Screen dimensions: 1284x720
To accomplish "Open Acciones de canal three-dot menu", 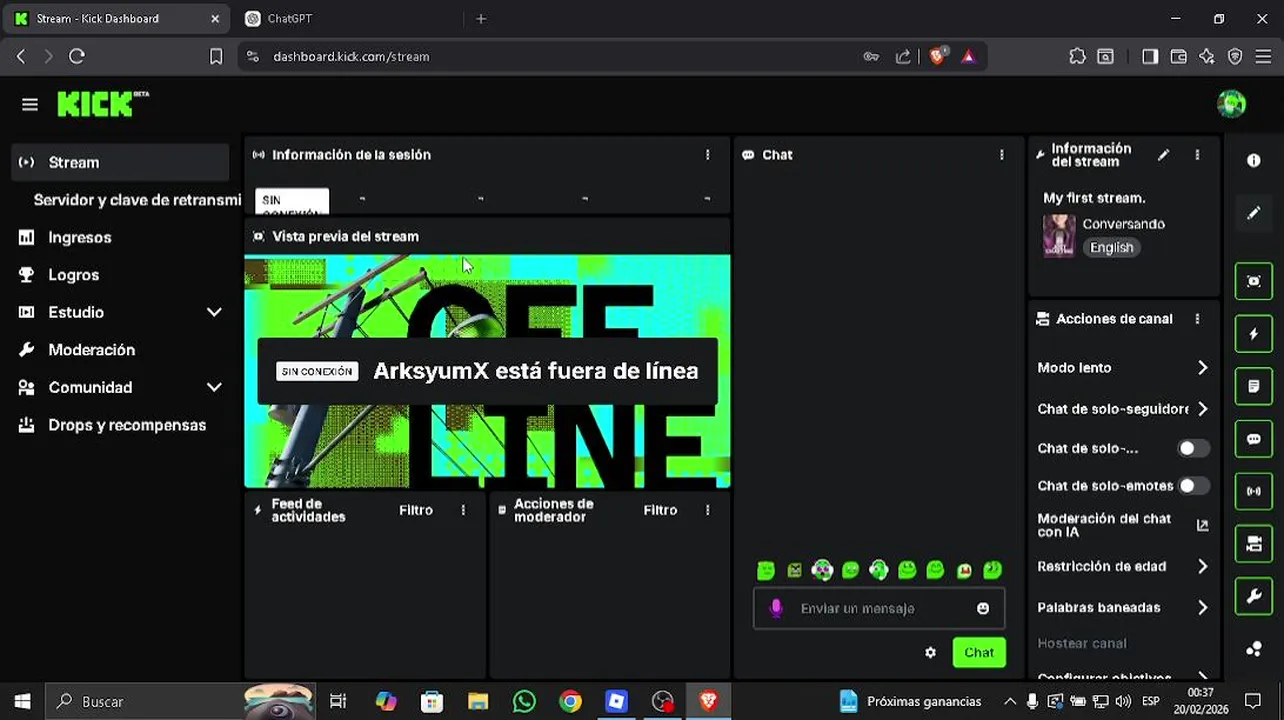I will pos(1197,319).
